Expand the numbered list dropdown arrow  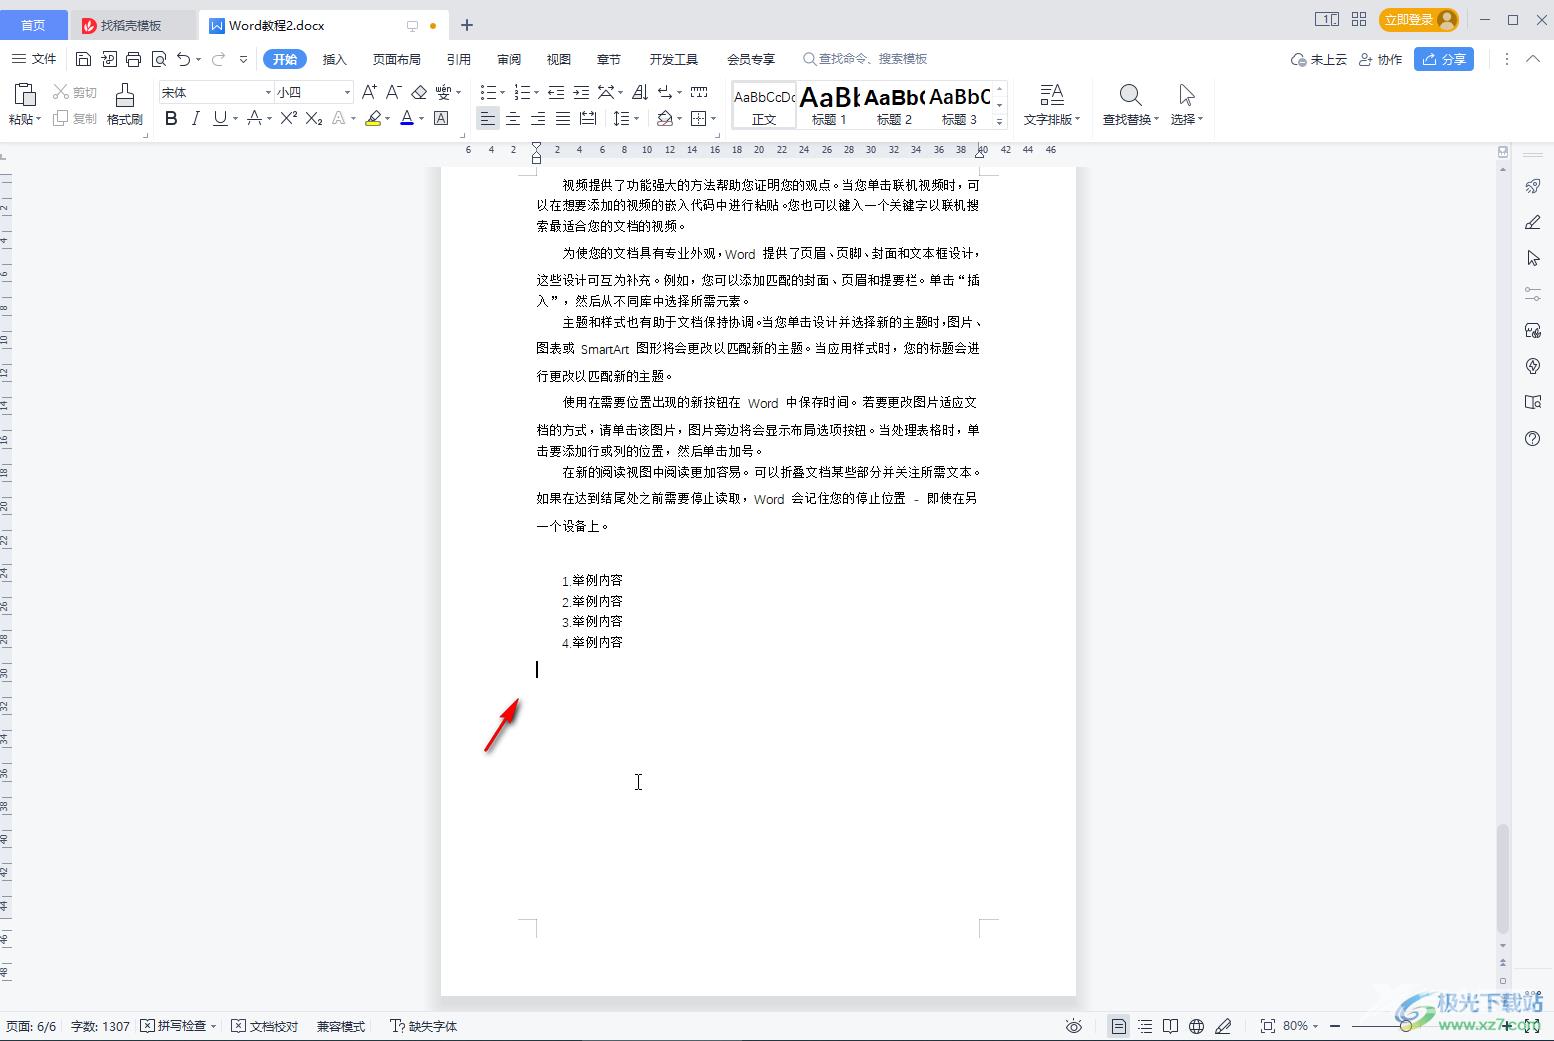click(536, 92)
